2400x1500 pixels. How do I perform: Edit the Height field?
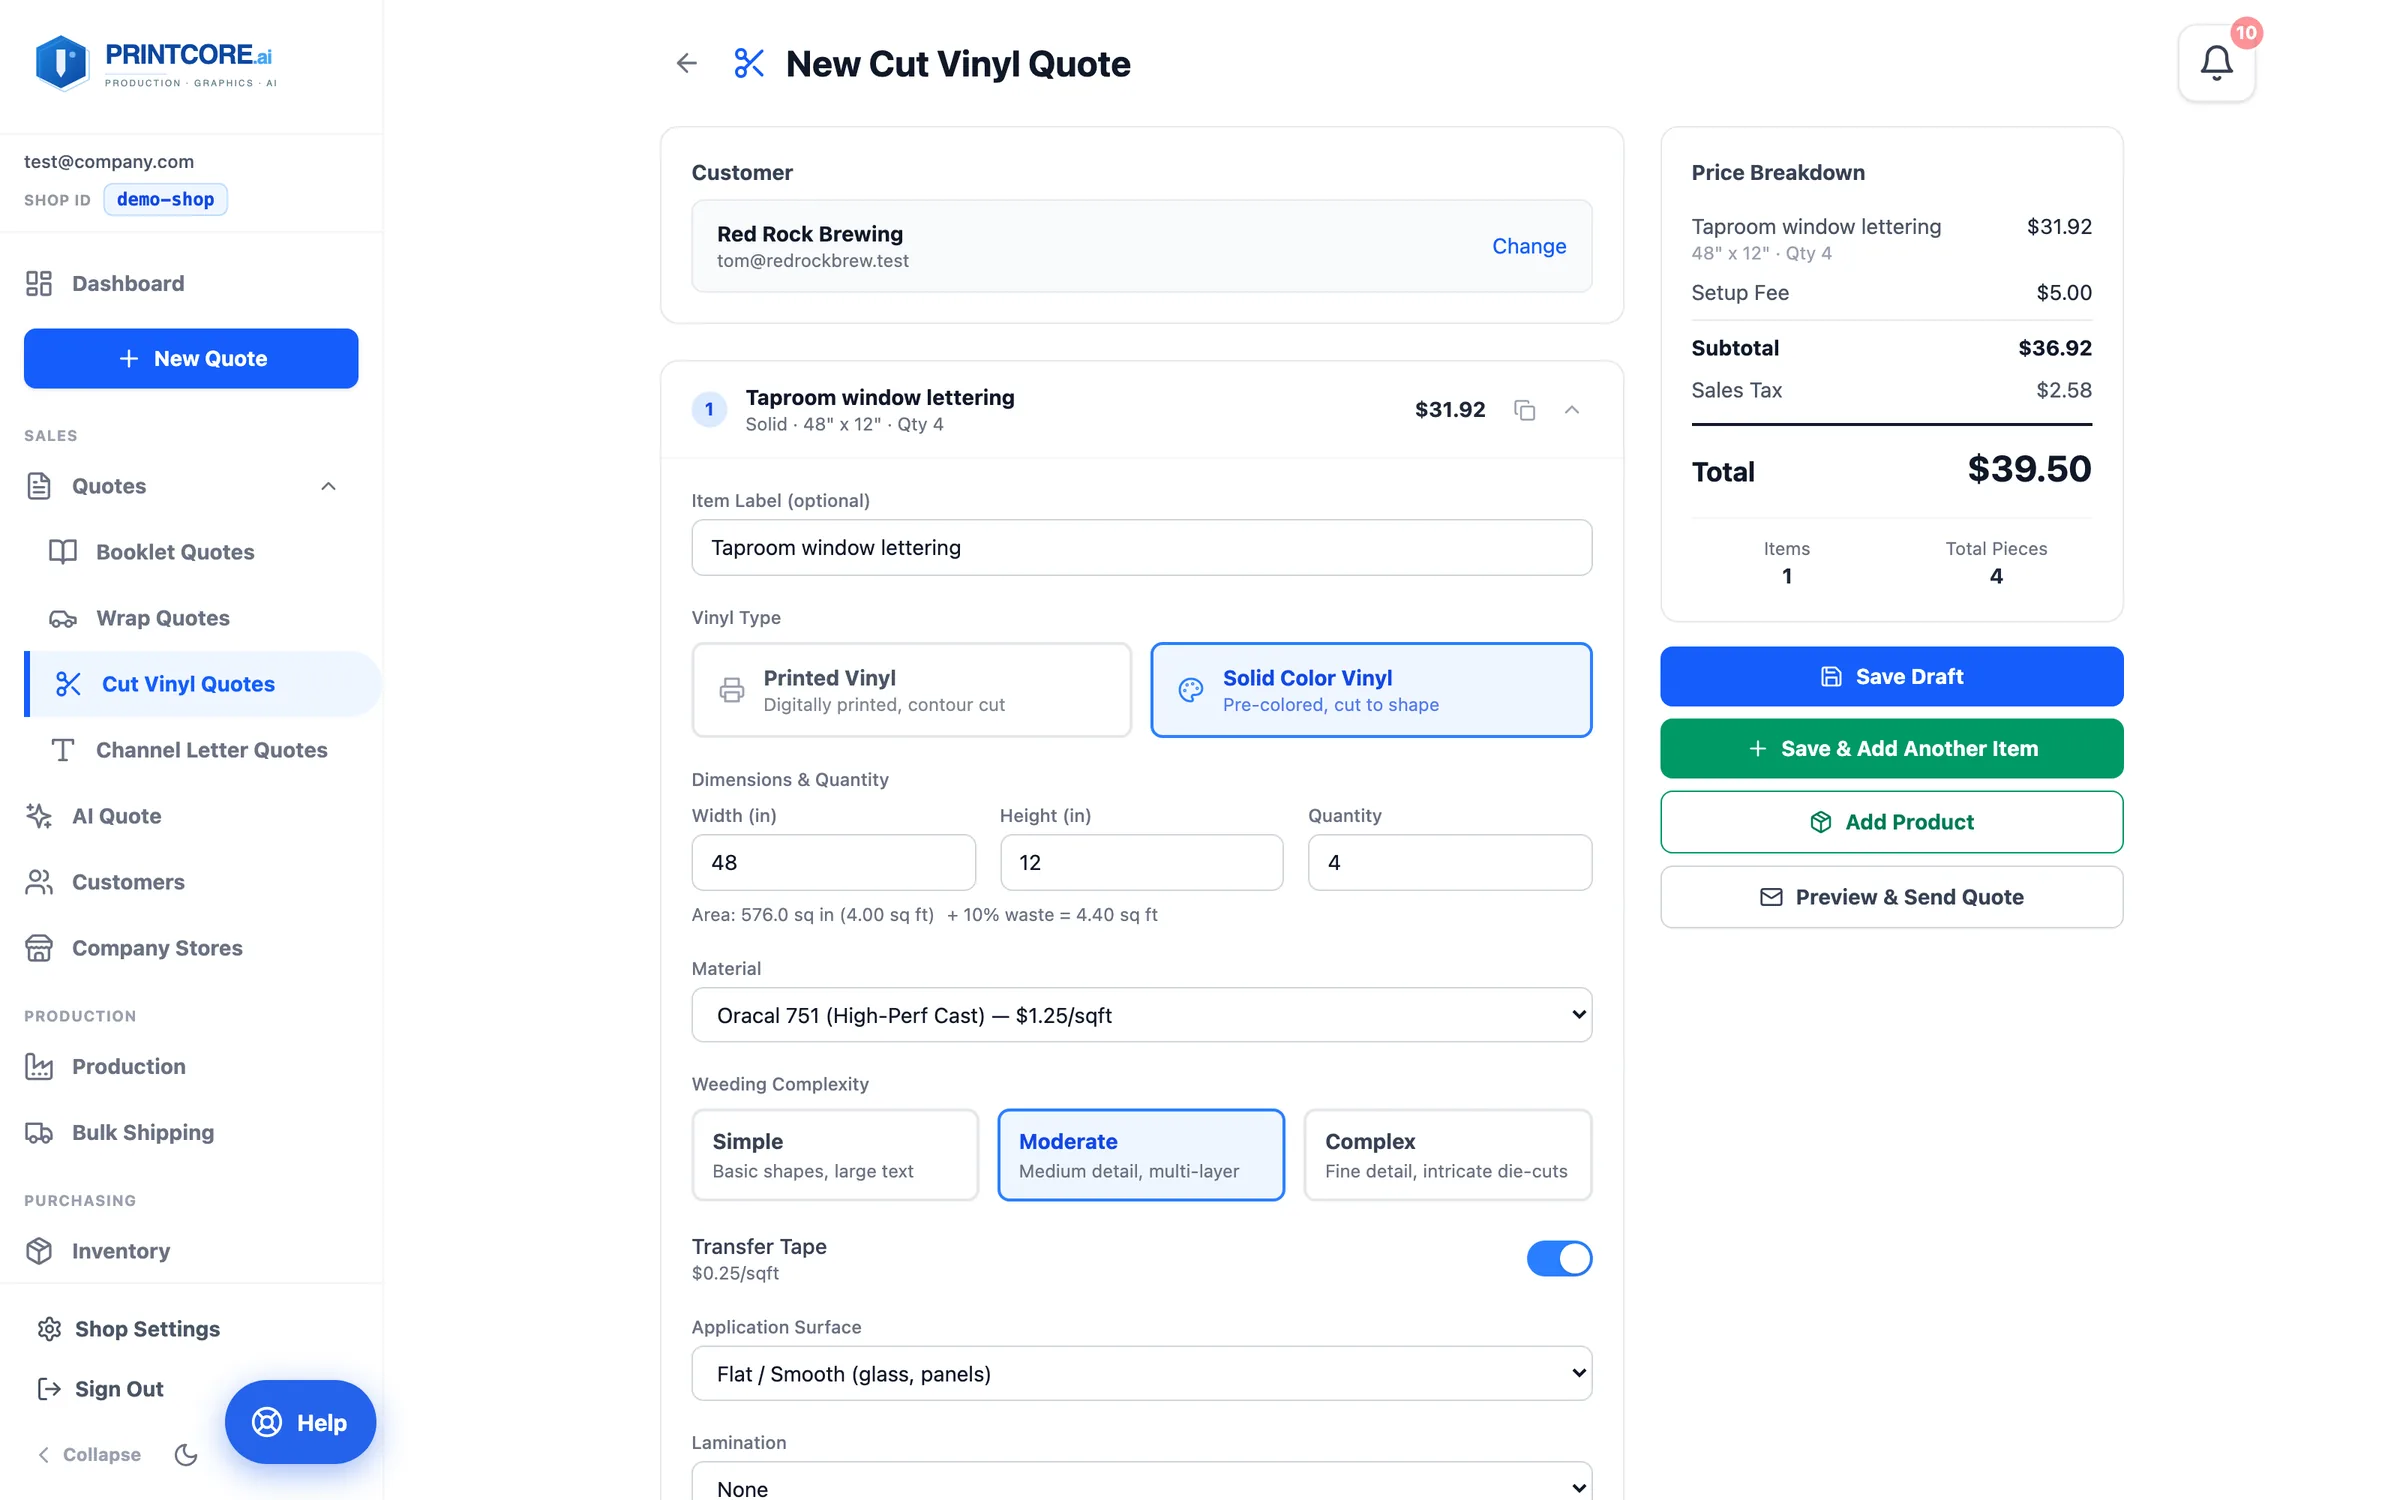(1141, 862)
